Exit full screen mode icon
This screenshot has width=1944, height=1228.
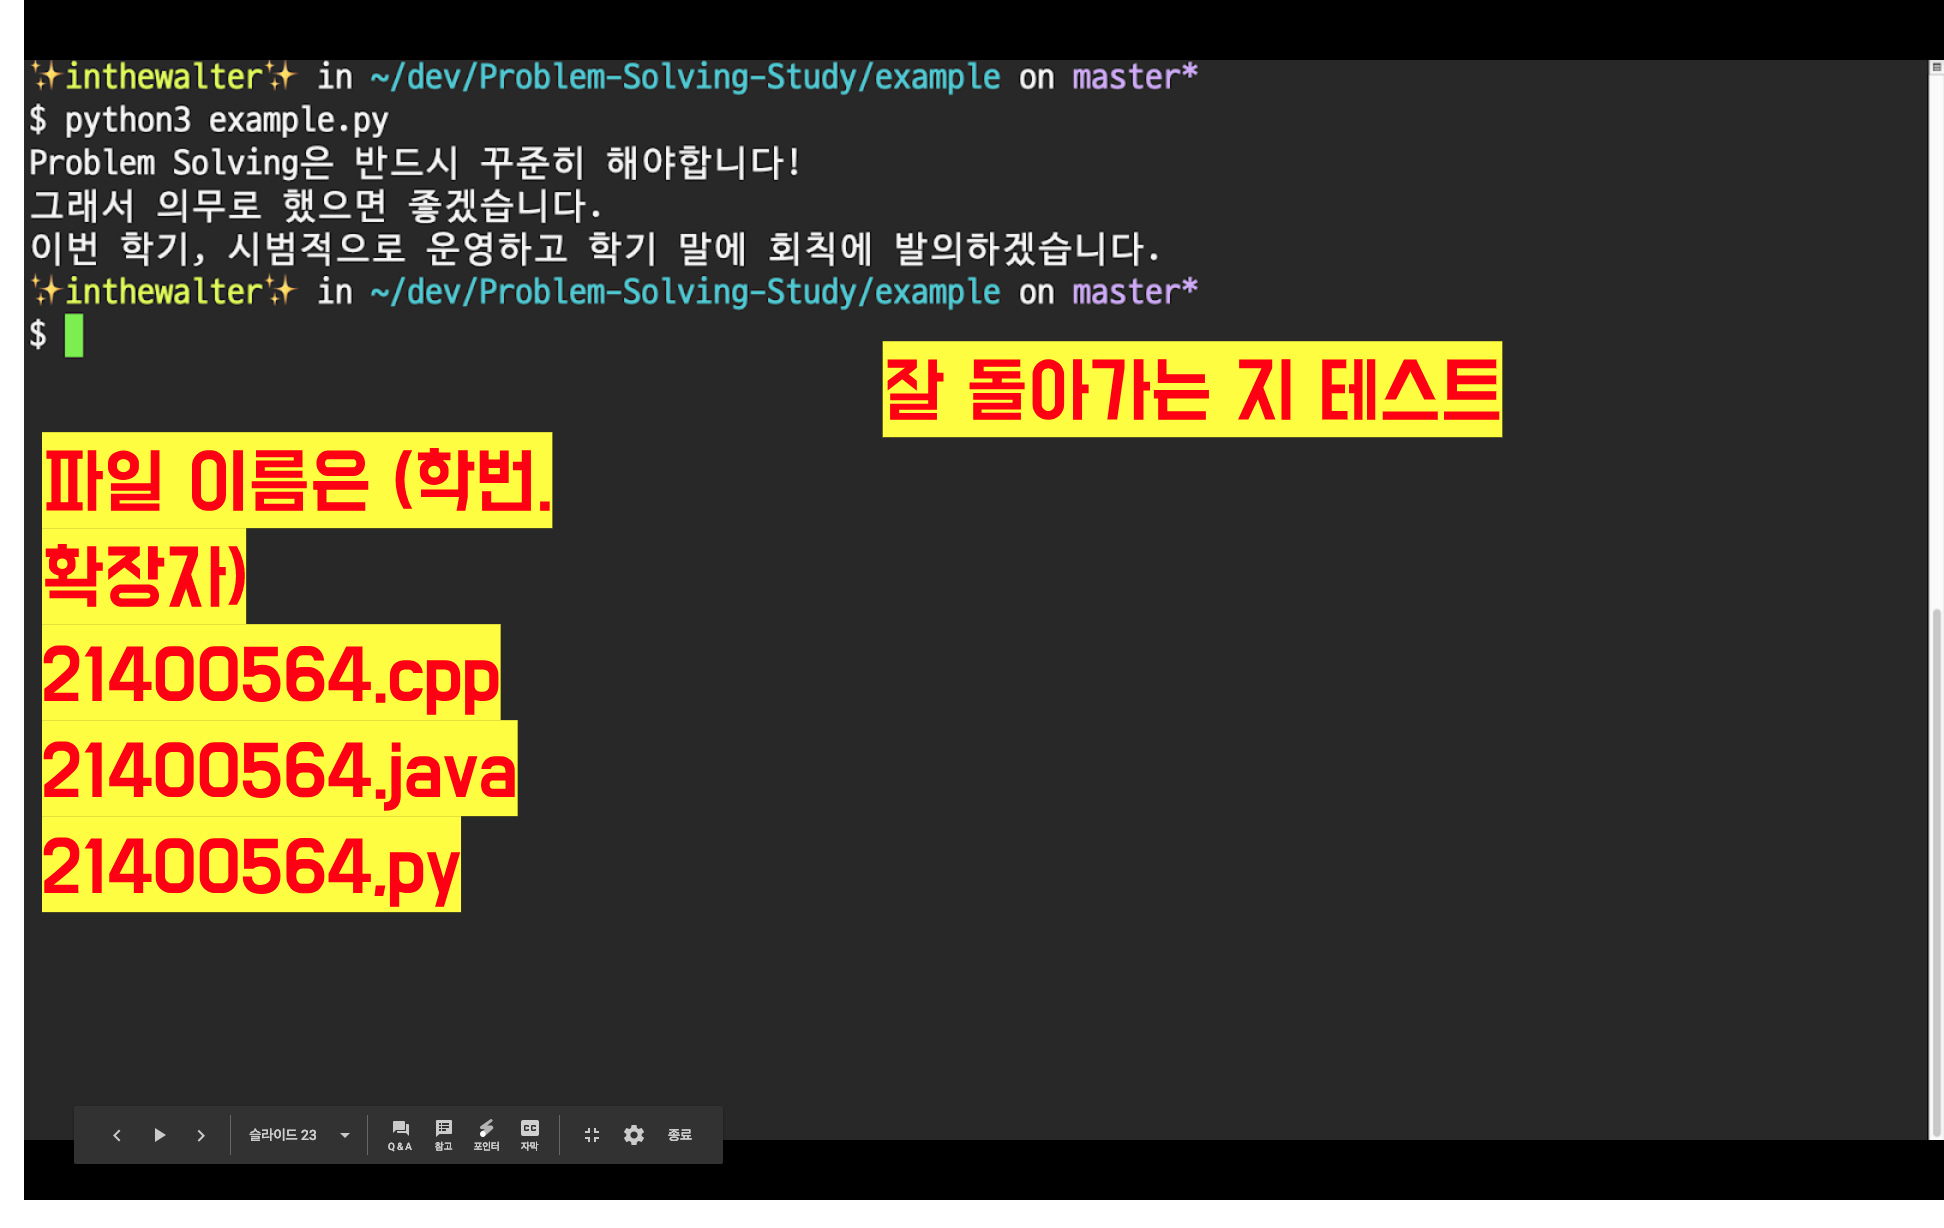(x=592, y=1135)
